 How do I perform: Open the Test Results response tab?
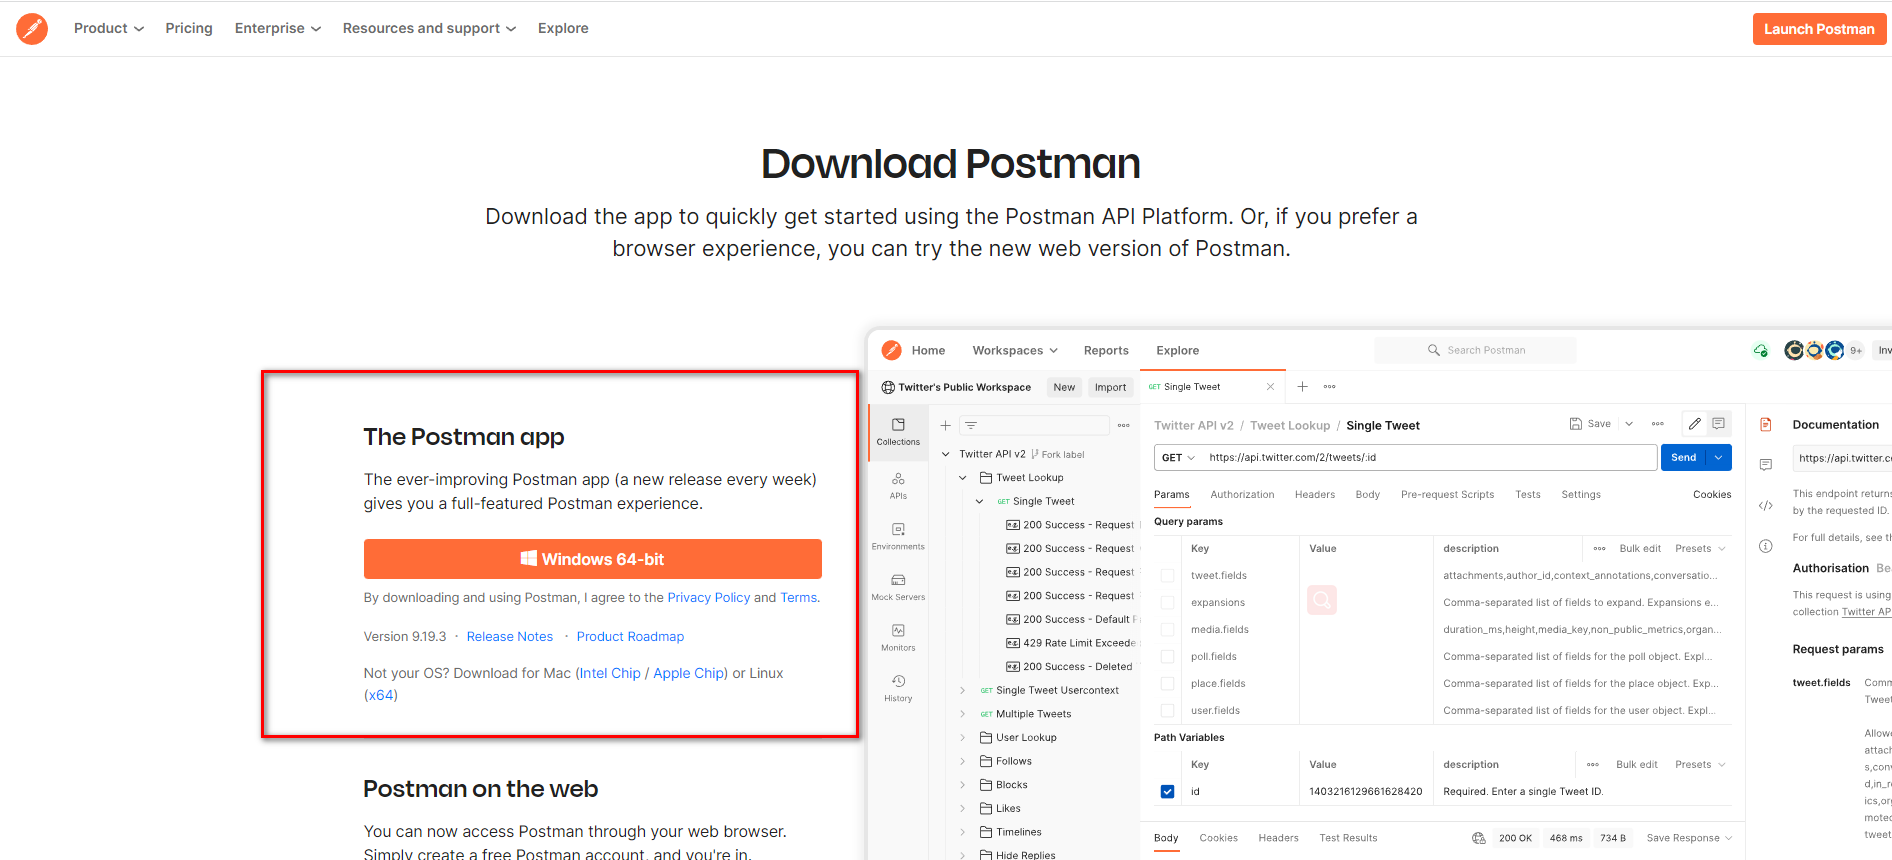[x=1348, y=838]
